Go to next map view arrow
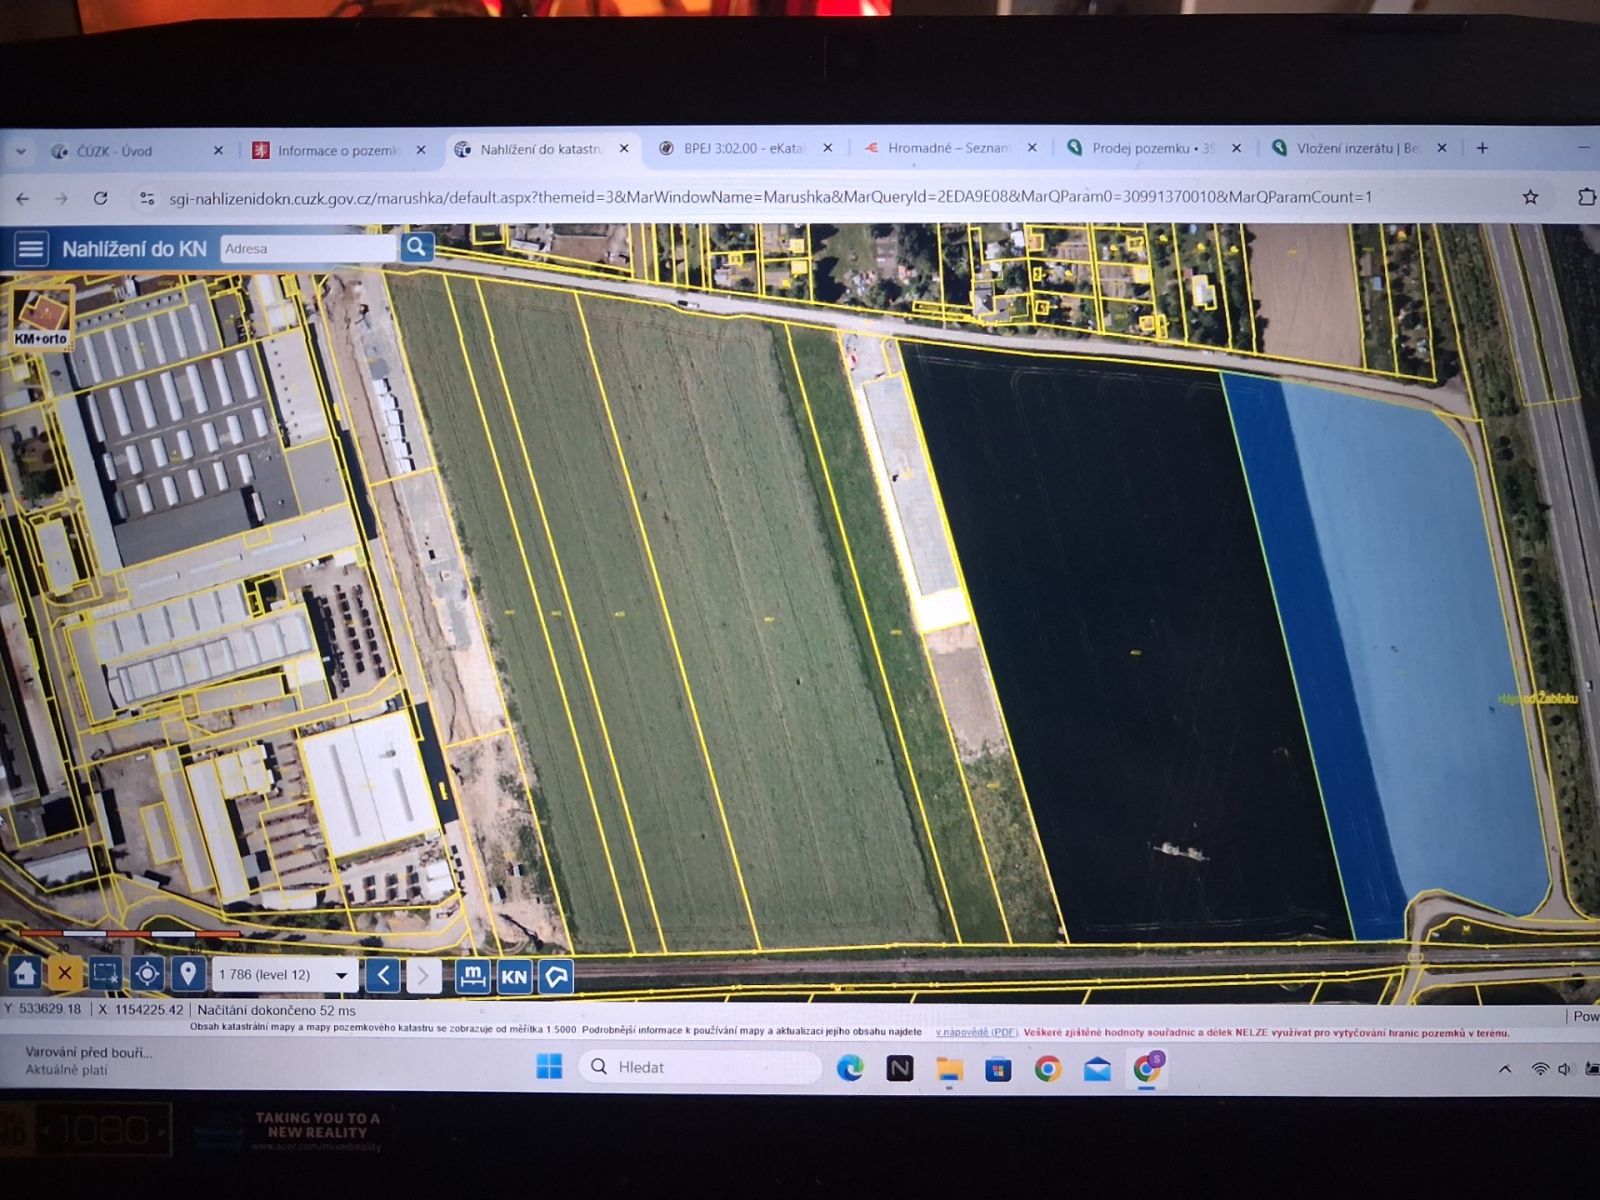The width and height of the screenshot is (1600, 1200). [423, 974]
